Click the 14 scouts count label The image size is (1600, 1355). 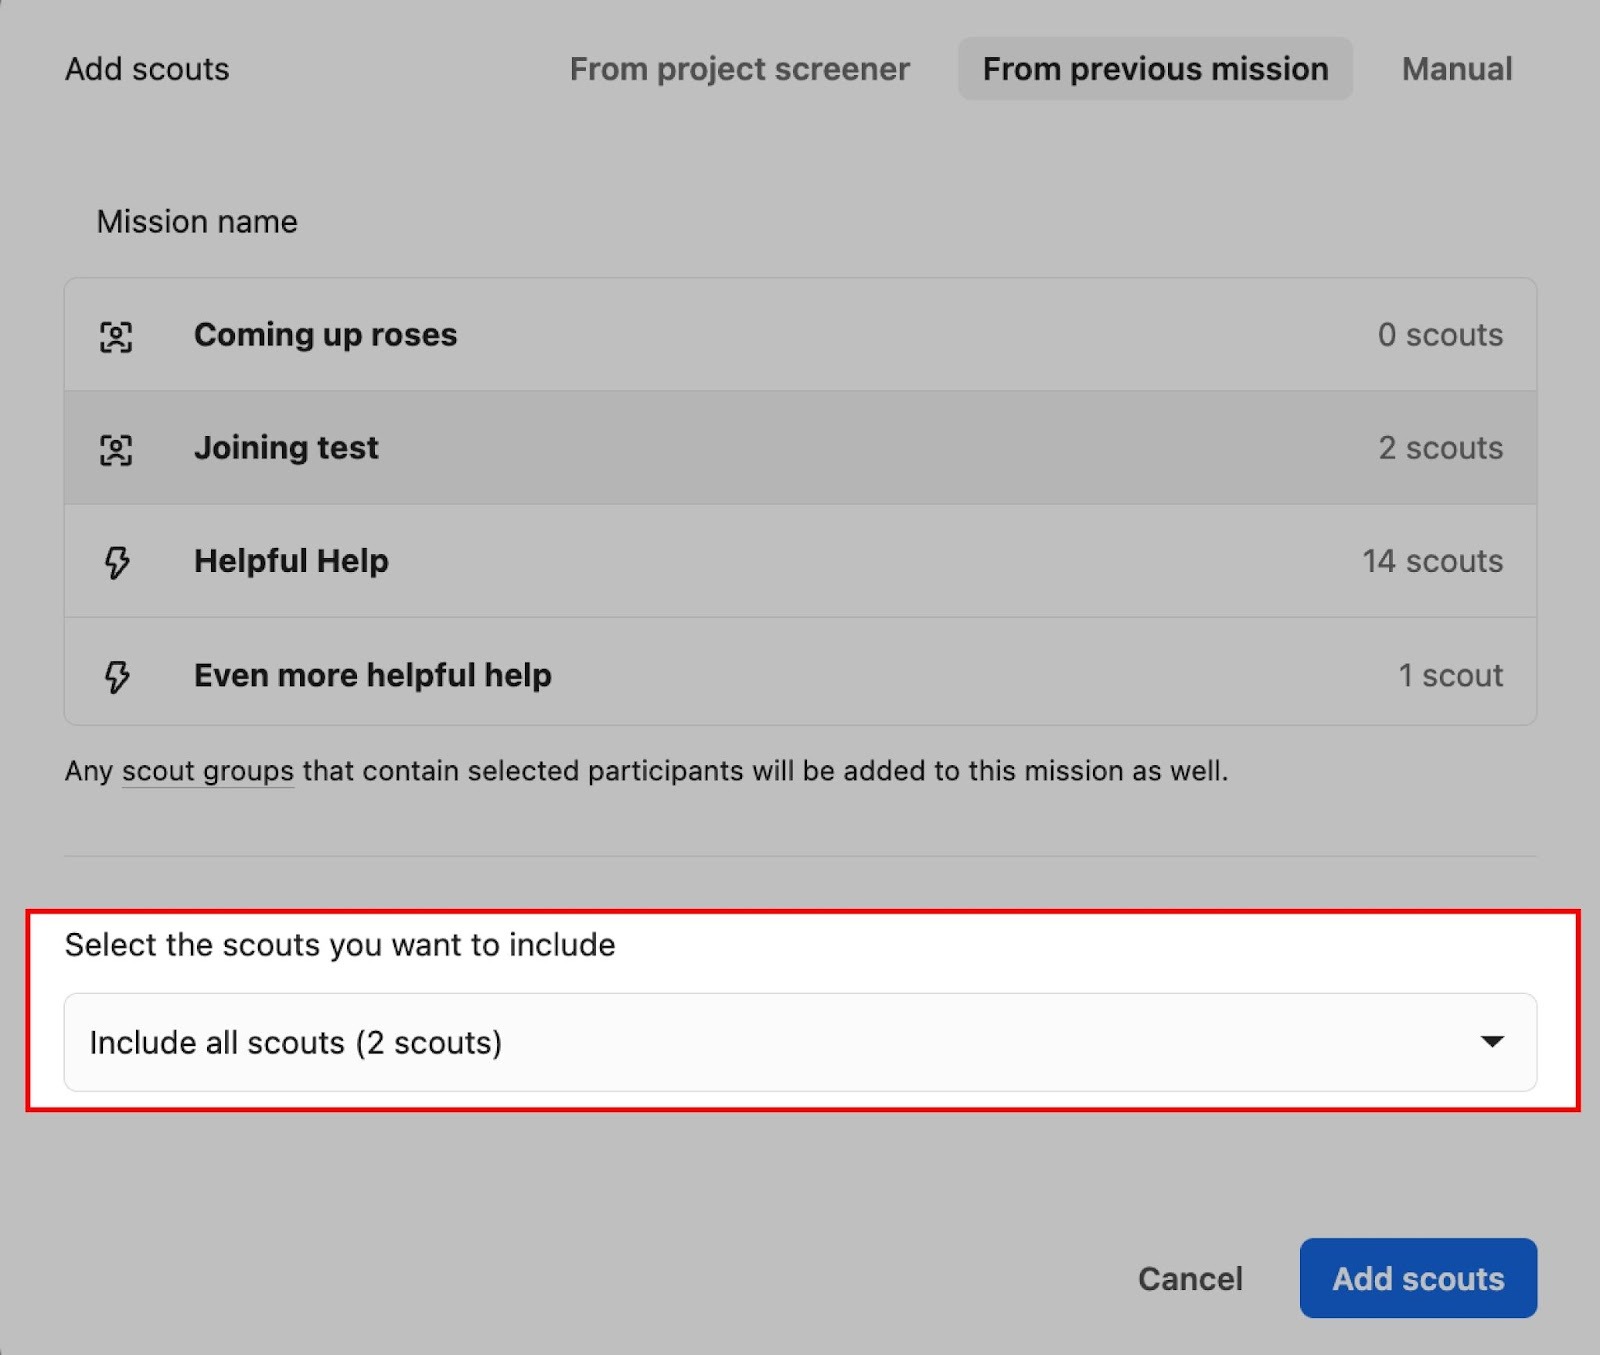pyautogui.click(x=1431, y=561)
